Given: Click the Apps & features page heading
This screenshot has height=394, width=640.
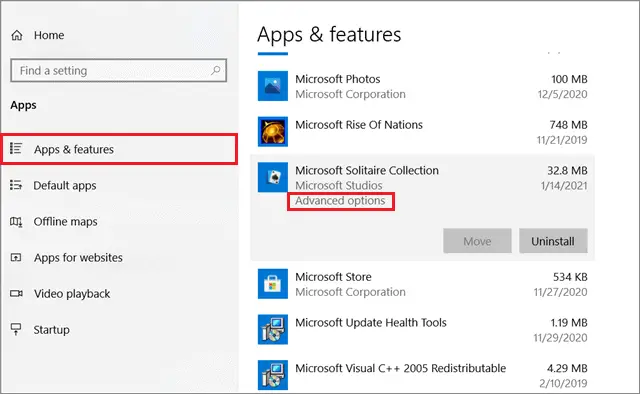Looking at the screenshot, I should coord(329,34).
